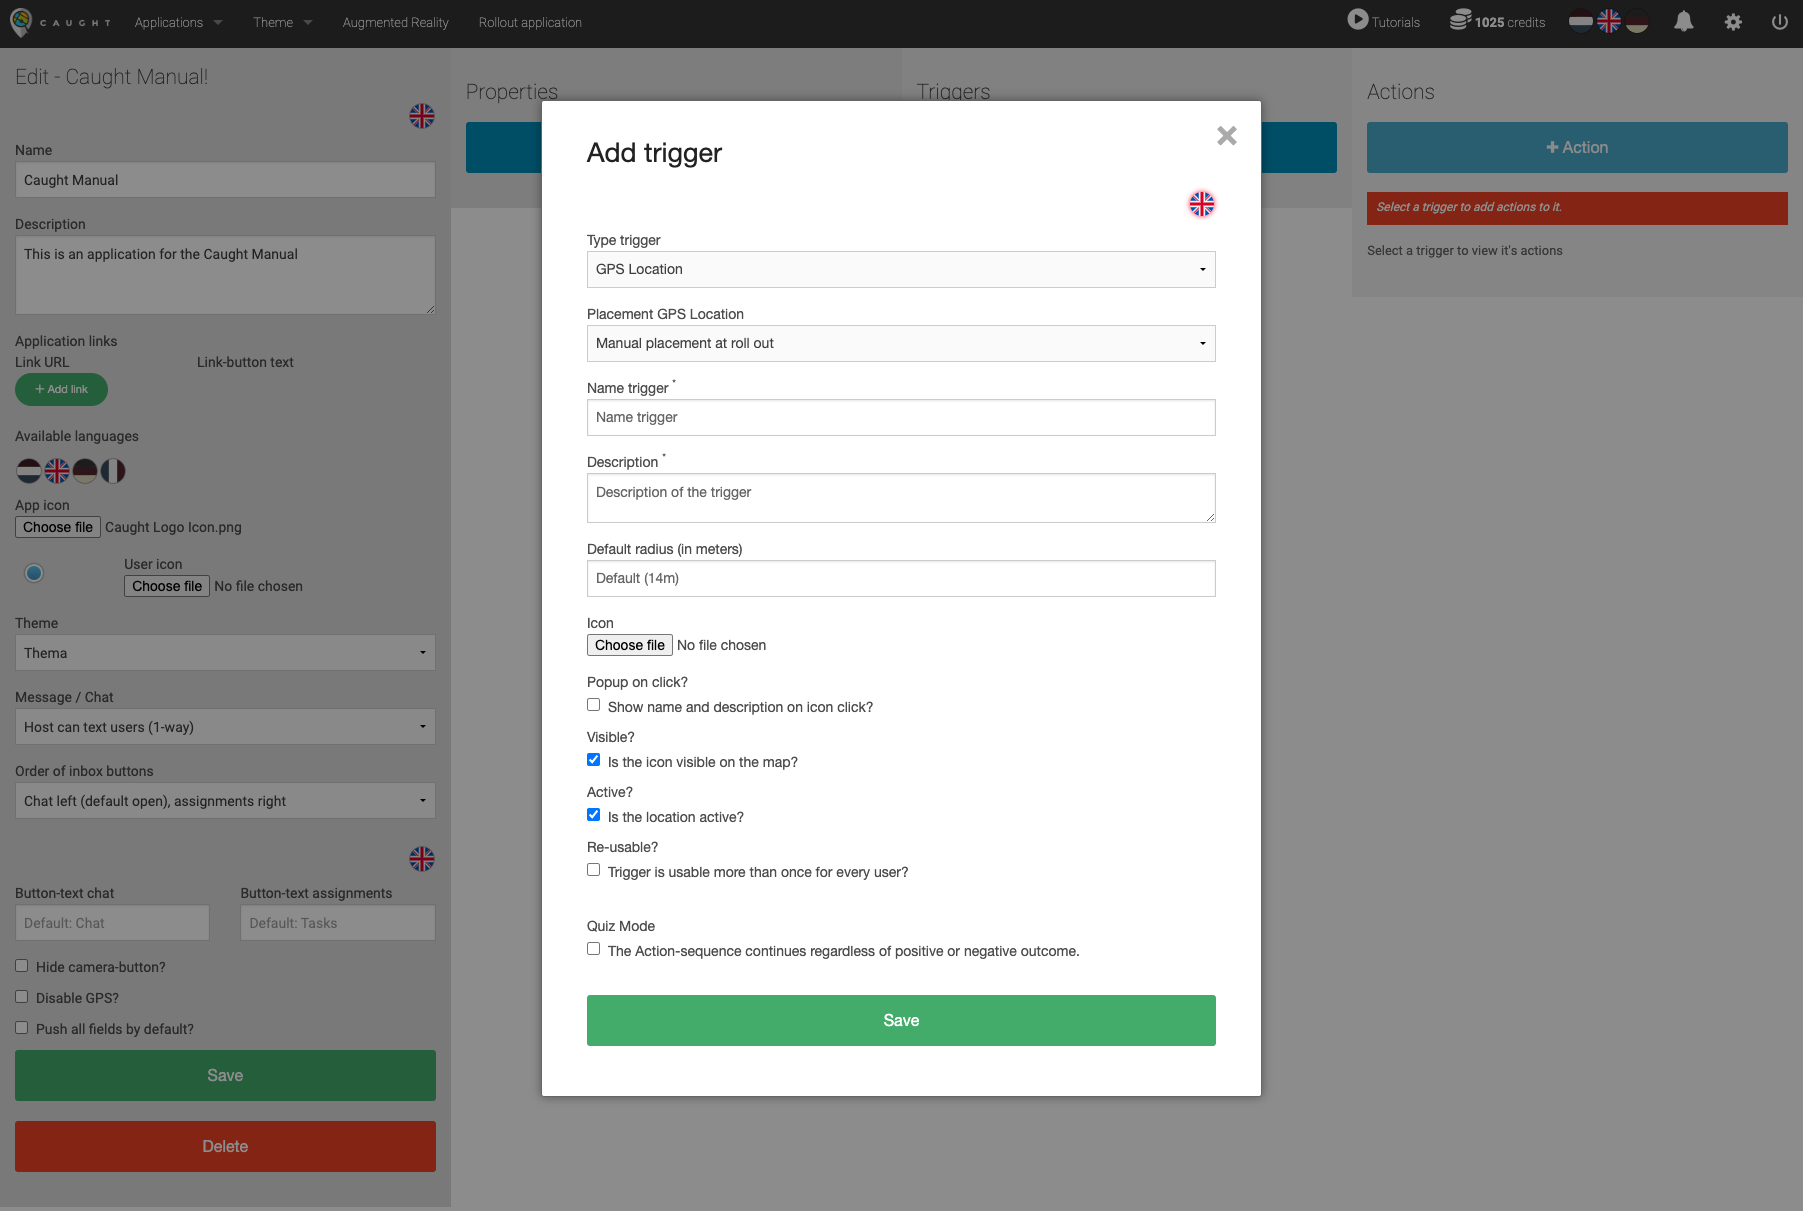
Task: Click the Tutorials play icon
Action: point(1357,20)
